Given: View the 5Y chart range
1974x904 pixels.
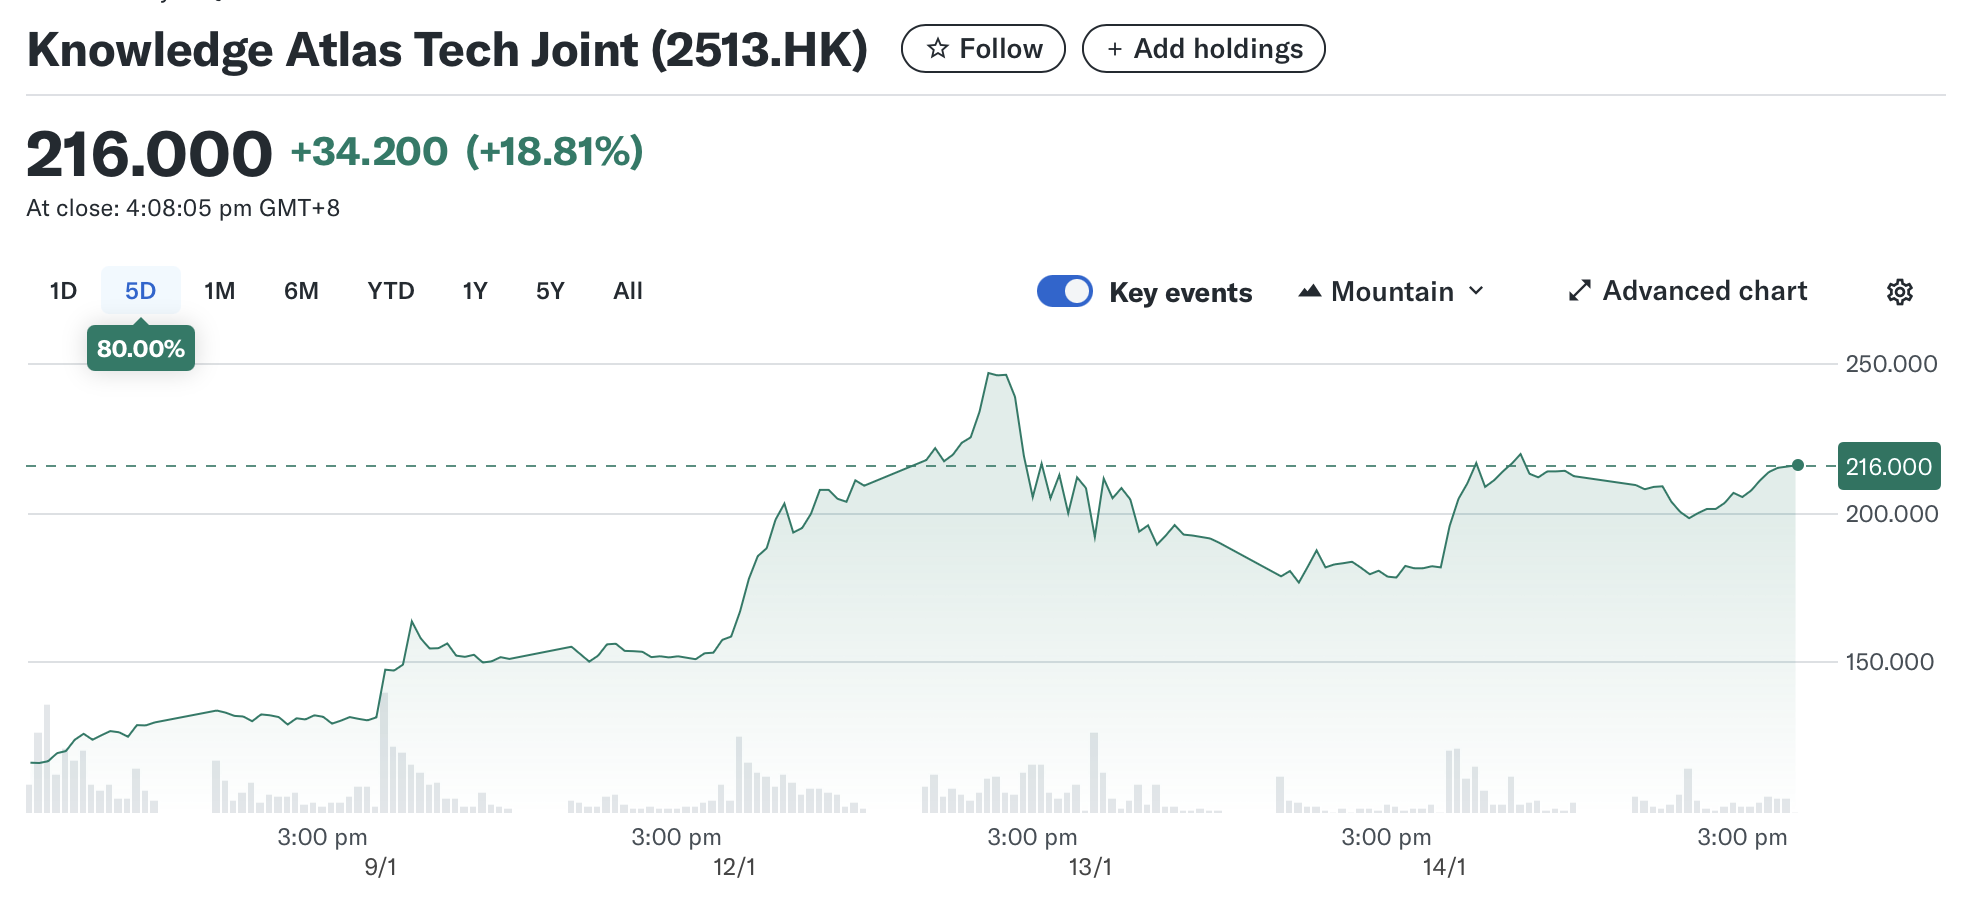Looking at the screenshot, I should pyautogui.click(x=550, y=291).
